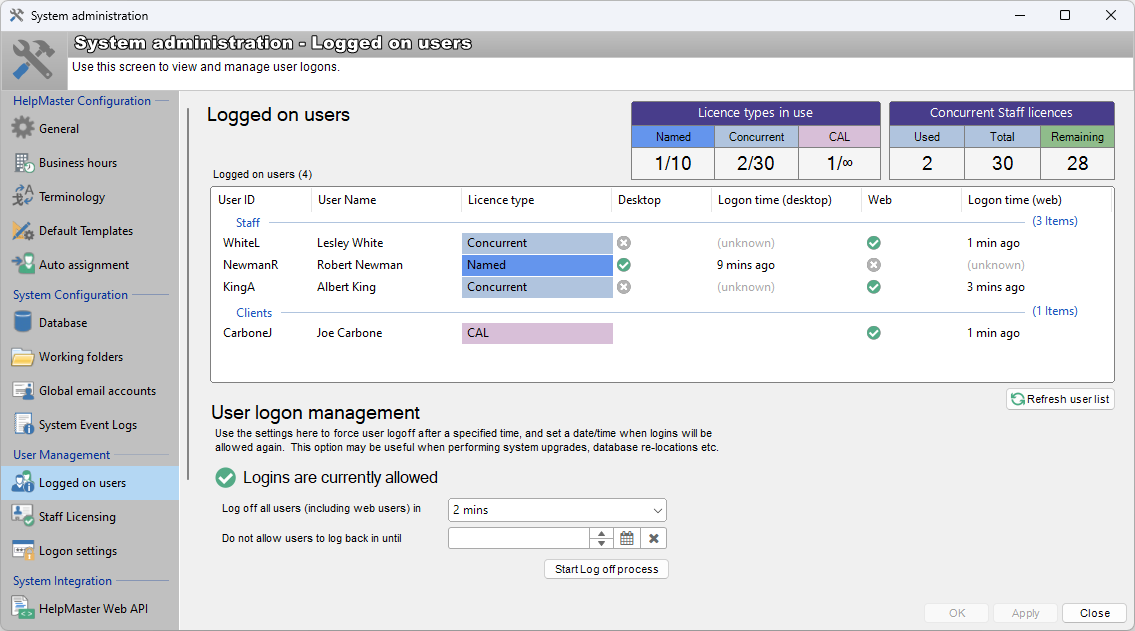The height and width of the screenshot is (631, 1135).
Task: Sort by Licence type column
Action: 536,200
